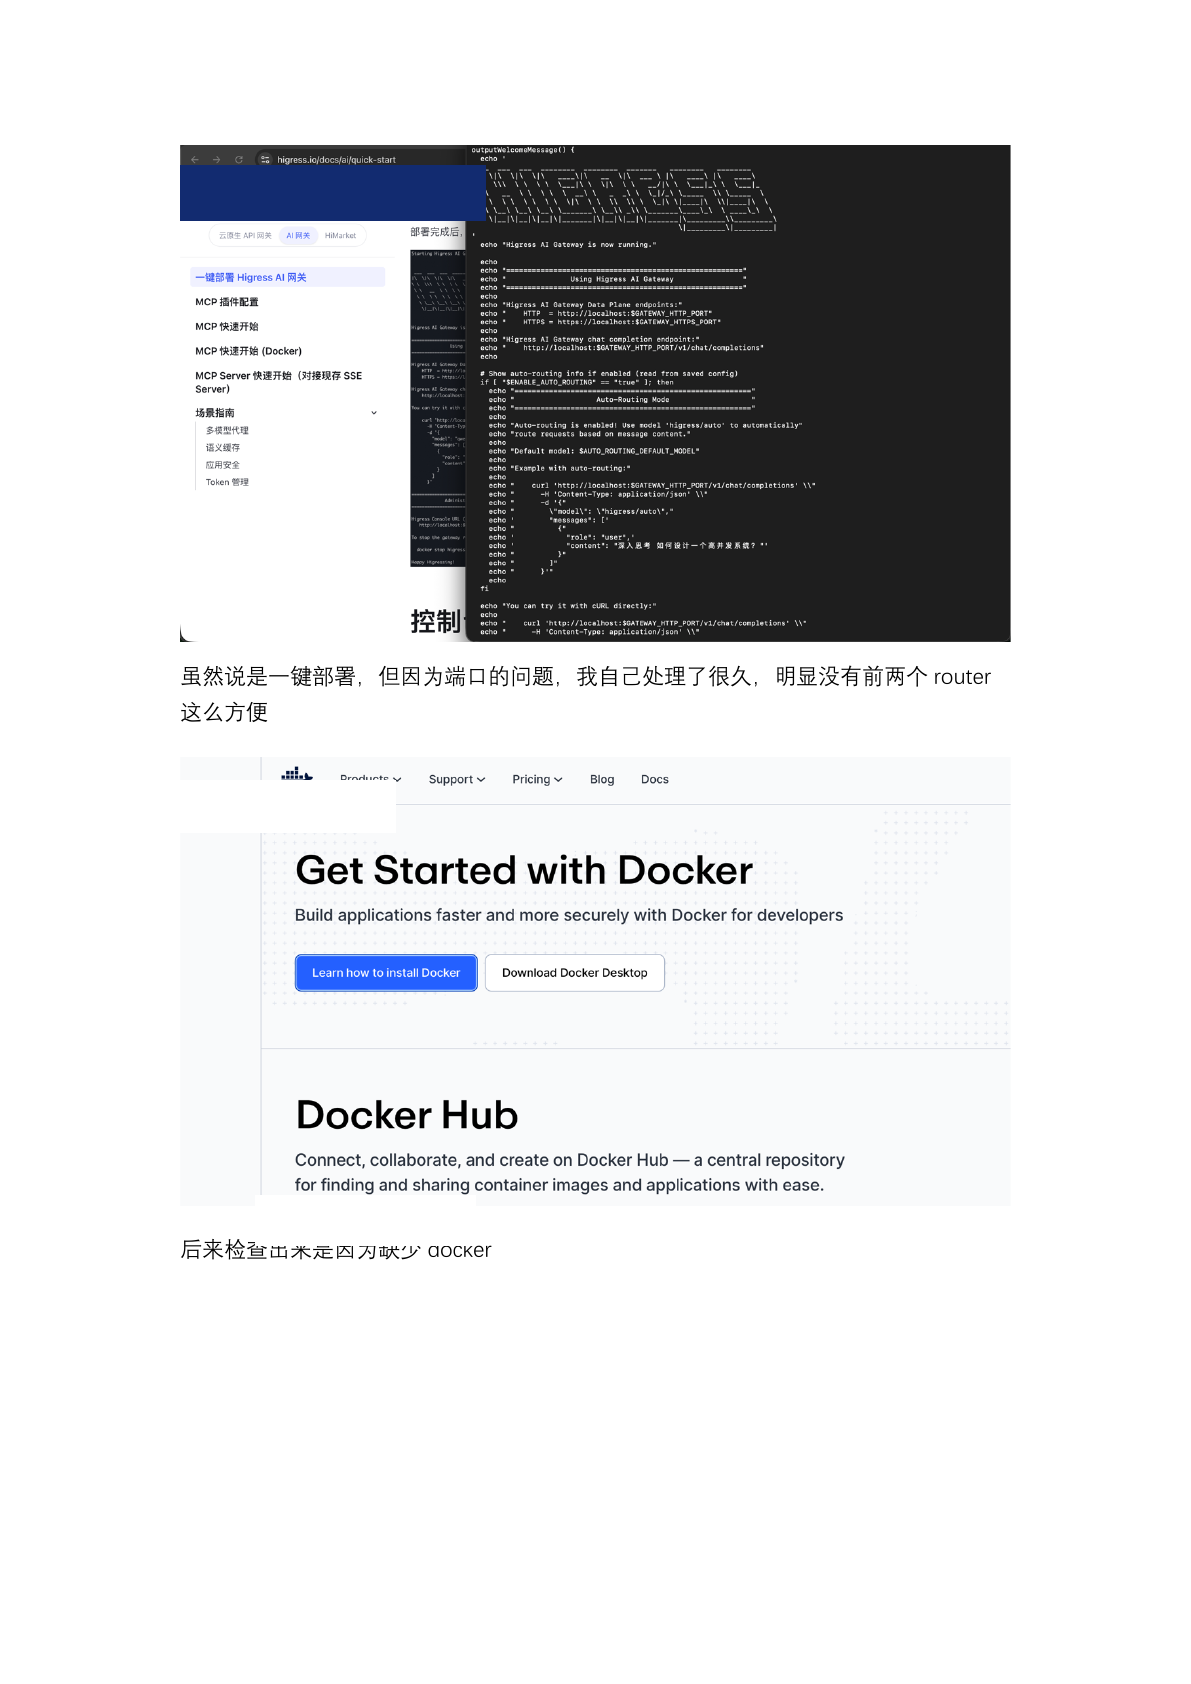This screenshot has width=1191, height=1684.
Task: Open Token 管理 guide
Action: click(227, 482)
